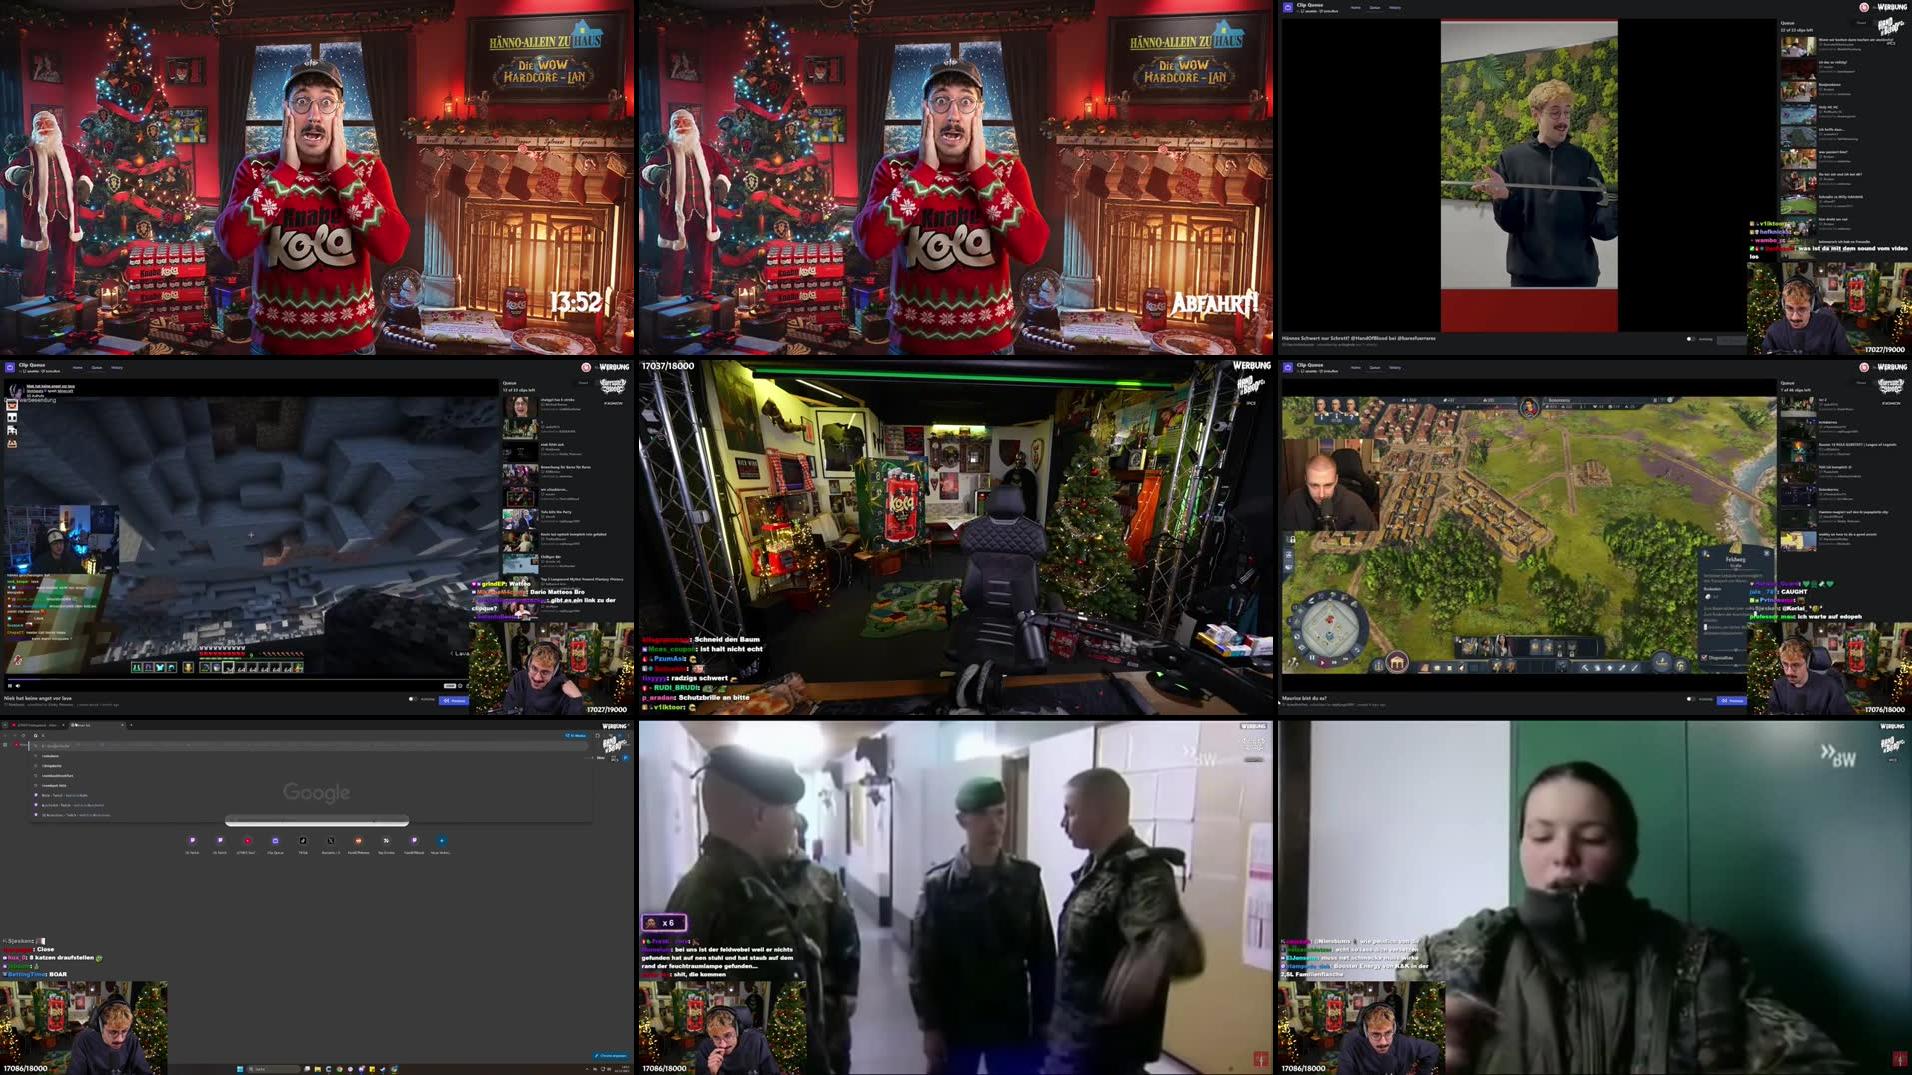Select a queued clip thumbnail in the Queue sidebar

click(x=520, y=406)
